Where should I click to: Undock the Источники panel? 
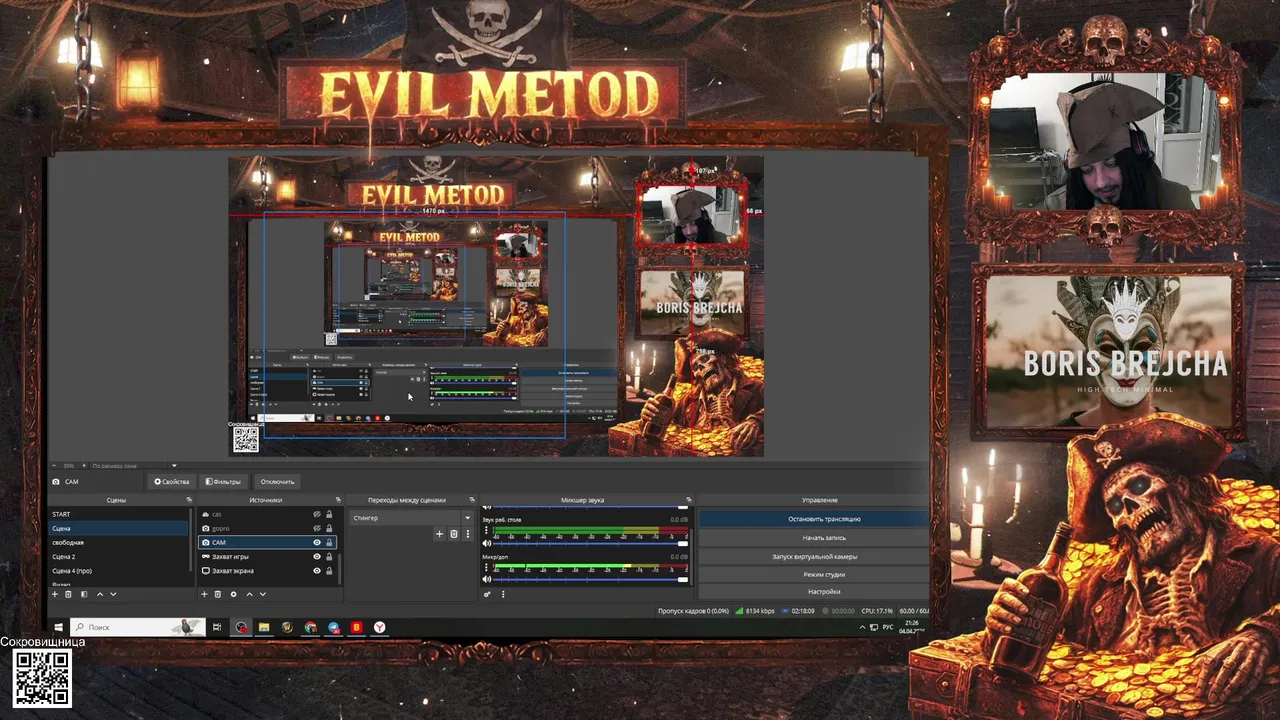coord(338,500)
